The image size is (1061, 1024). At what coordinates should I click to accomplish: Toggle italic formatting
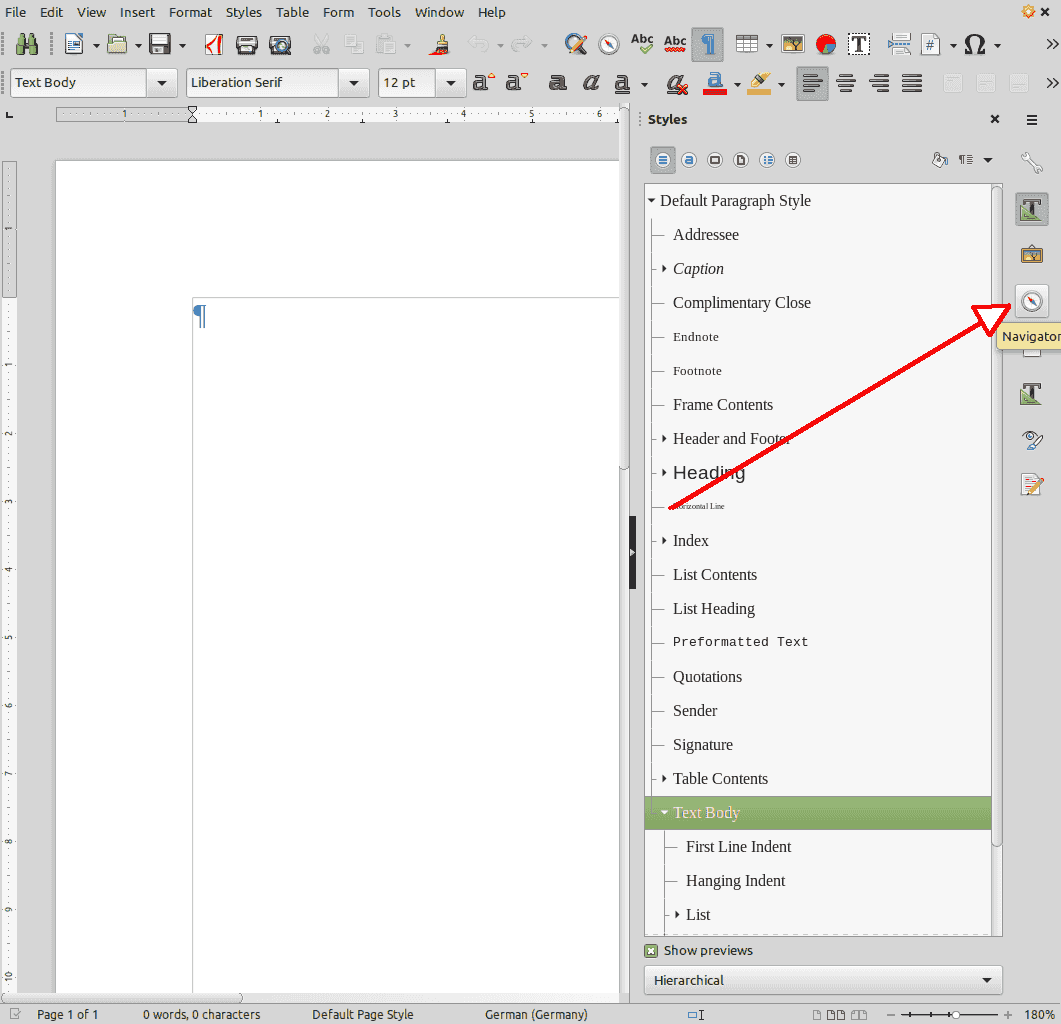(x=591, y=83)
